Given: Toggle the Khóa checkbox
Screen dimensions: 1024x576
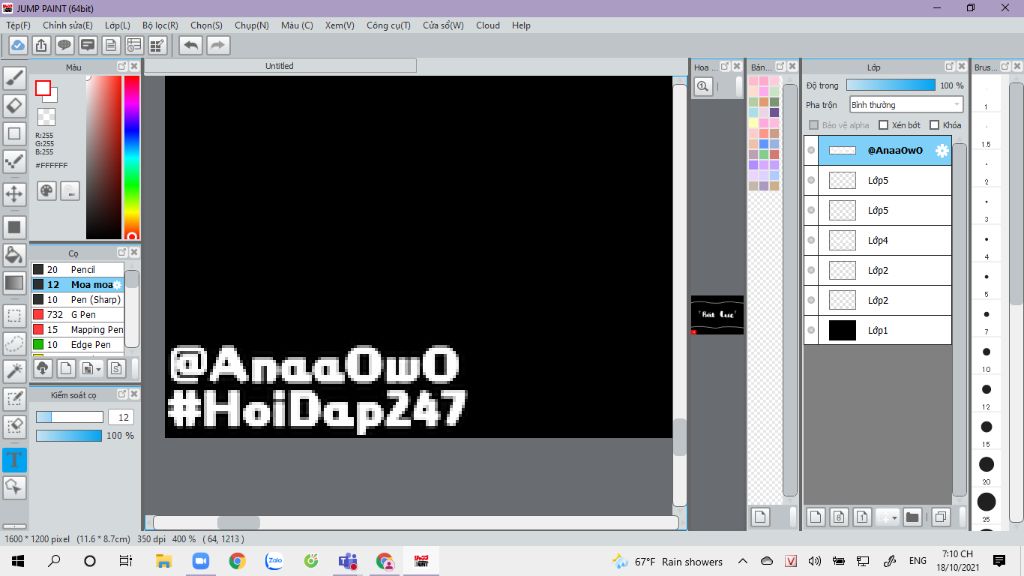Looking at the screenshot, I should click(x=935, y=125).
